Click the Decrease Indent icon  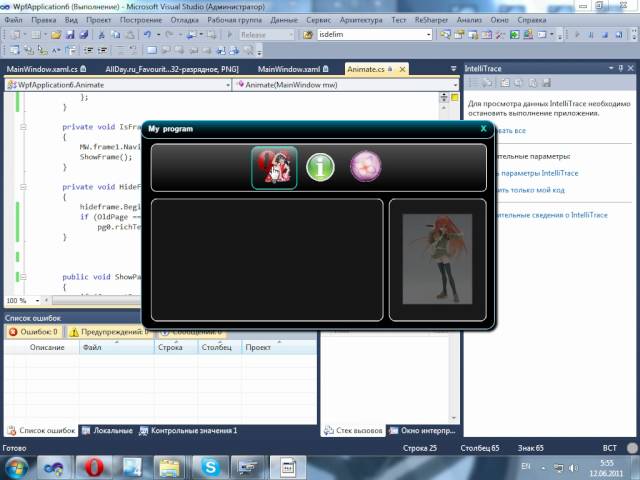tap(89, 51)
